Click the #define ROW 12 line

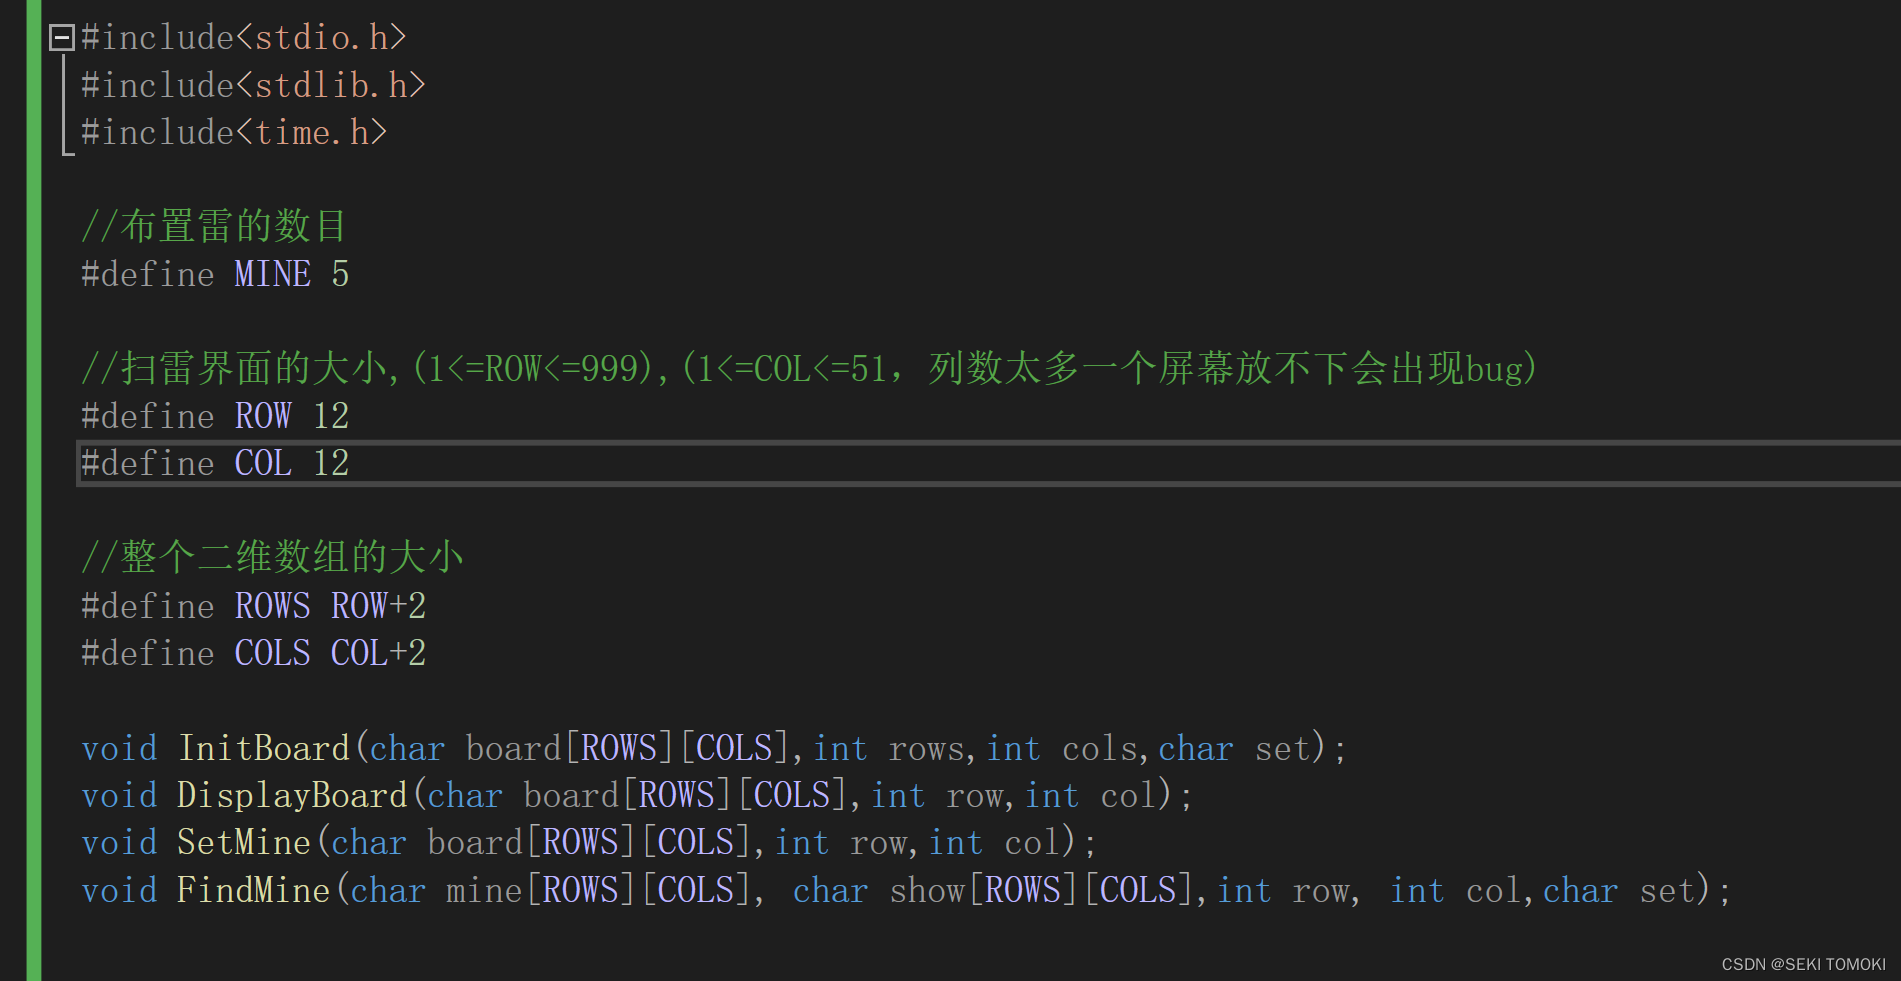pos(215,416)
